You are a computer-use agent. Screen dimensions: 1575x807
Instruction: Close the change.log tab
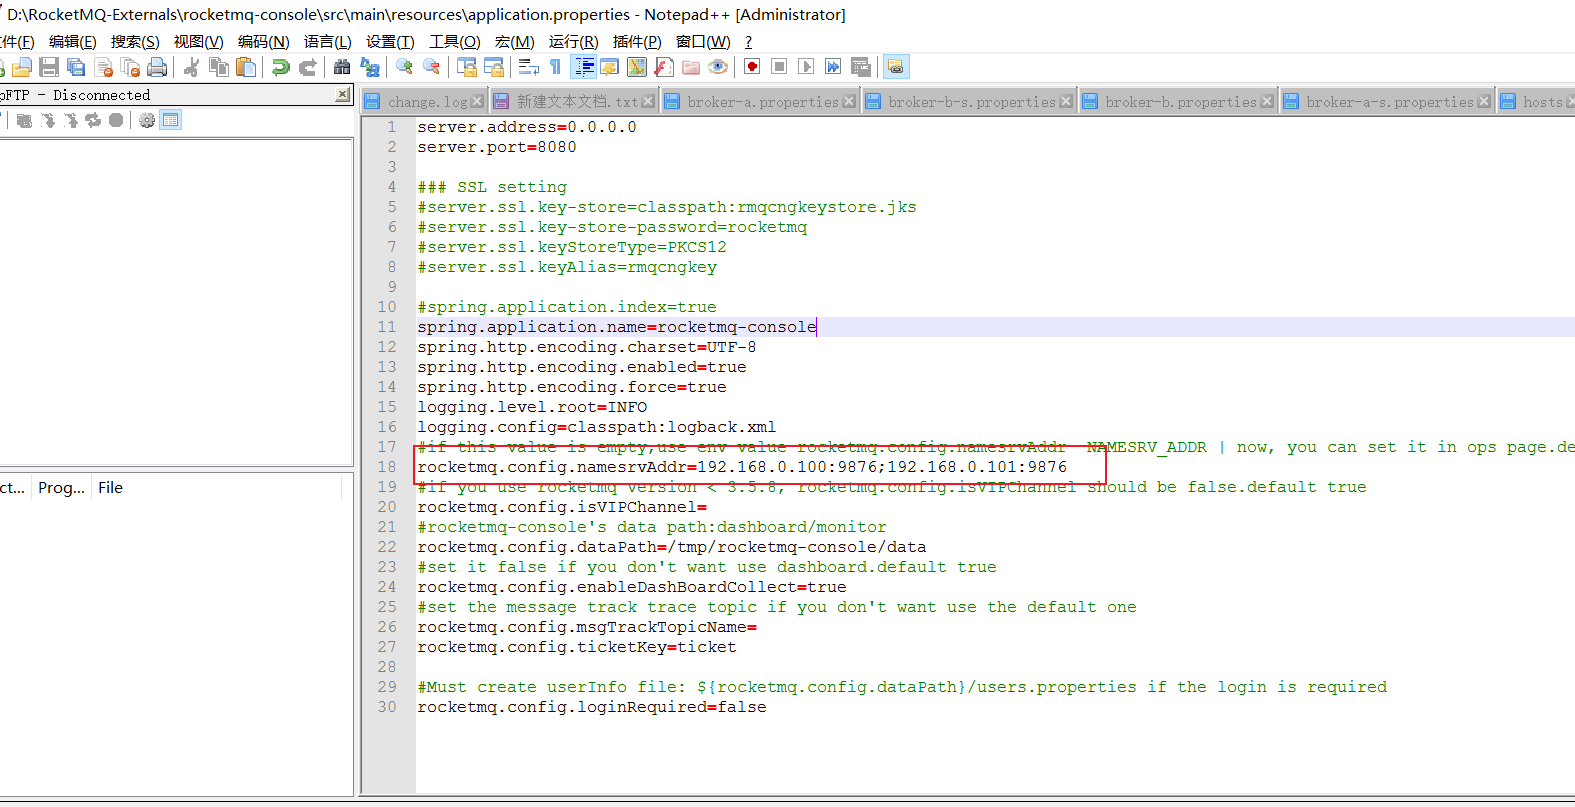[477, 101]
